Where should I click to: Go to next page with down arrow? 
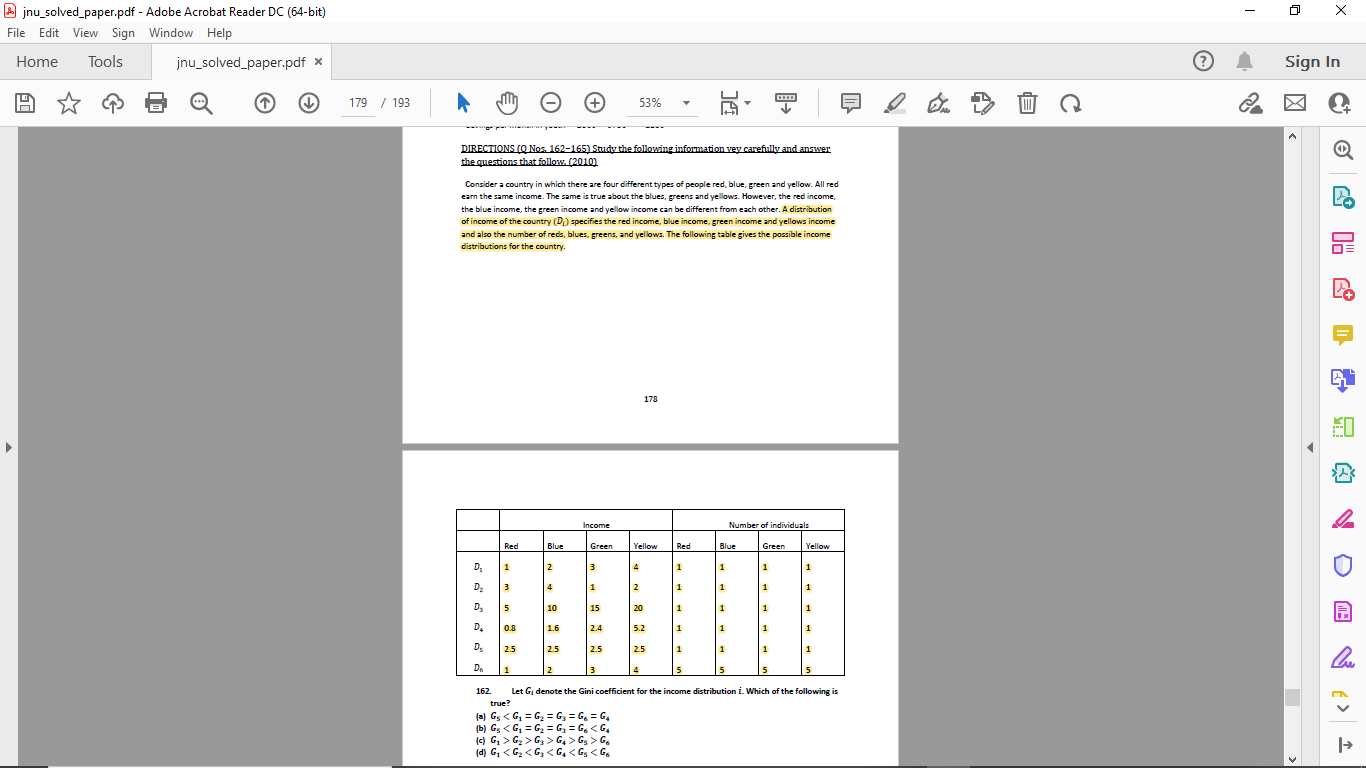(309, 103)
